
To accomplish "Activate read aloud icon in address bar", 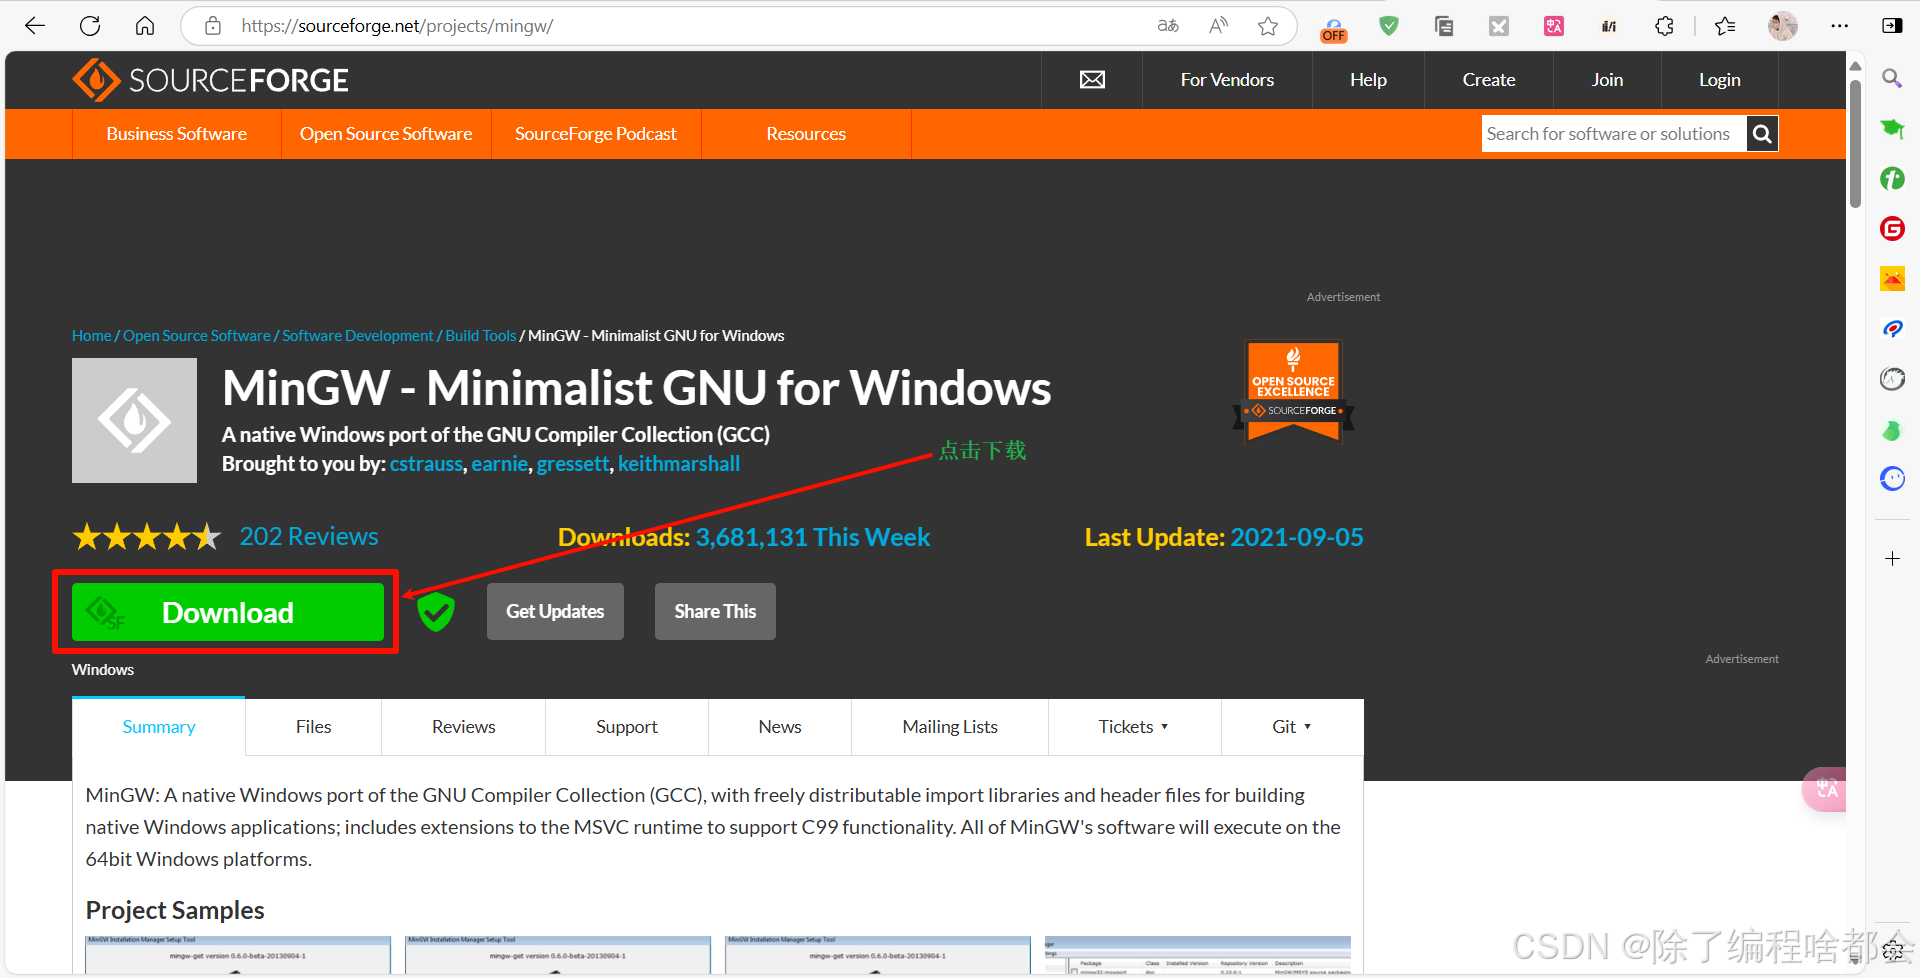I will pos(1218,26).
